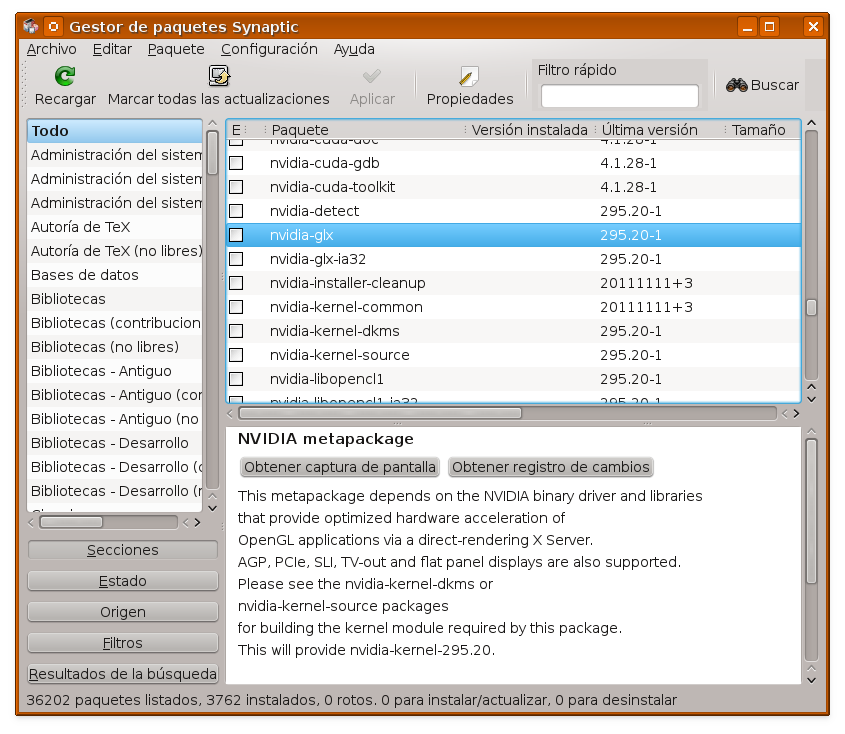Mark the nvidia-glx package checkbox
845x734 pixels.
click(236, 235)
